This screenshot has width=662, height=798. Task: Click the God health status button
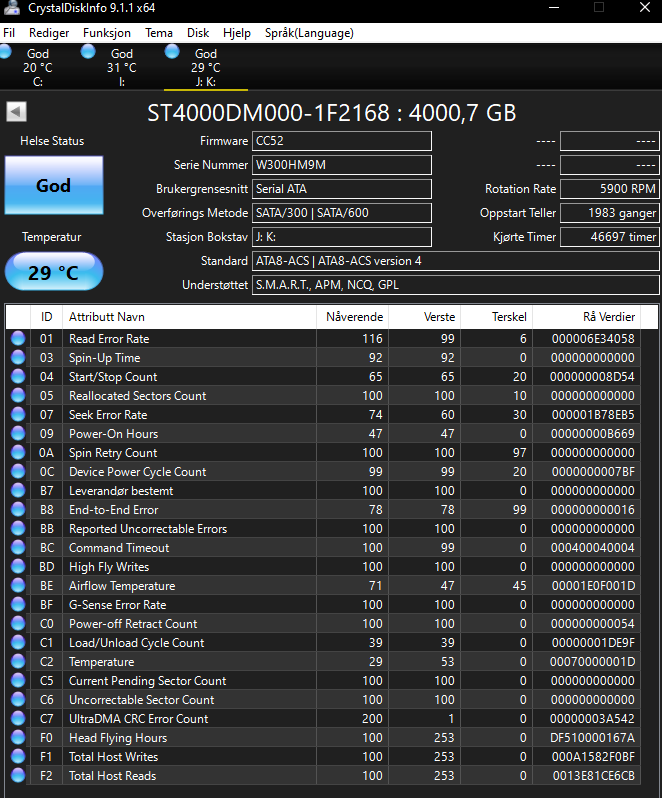pos(54,185)
